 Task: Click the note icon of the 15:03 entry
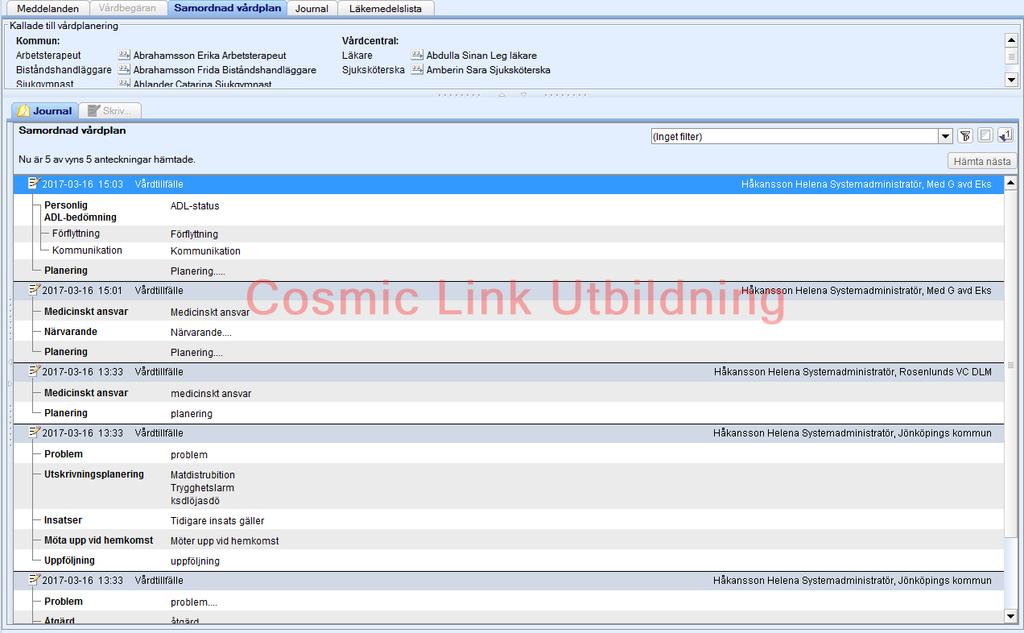tap(34, 184)
